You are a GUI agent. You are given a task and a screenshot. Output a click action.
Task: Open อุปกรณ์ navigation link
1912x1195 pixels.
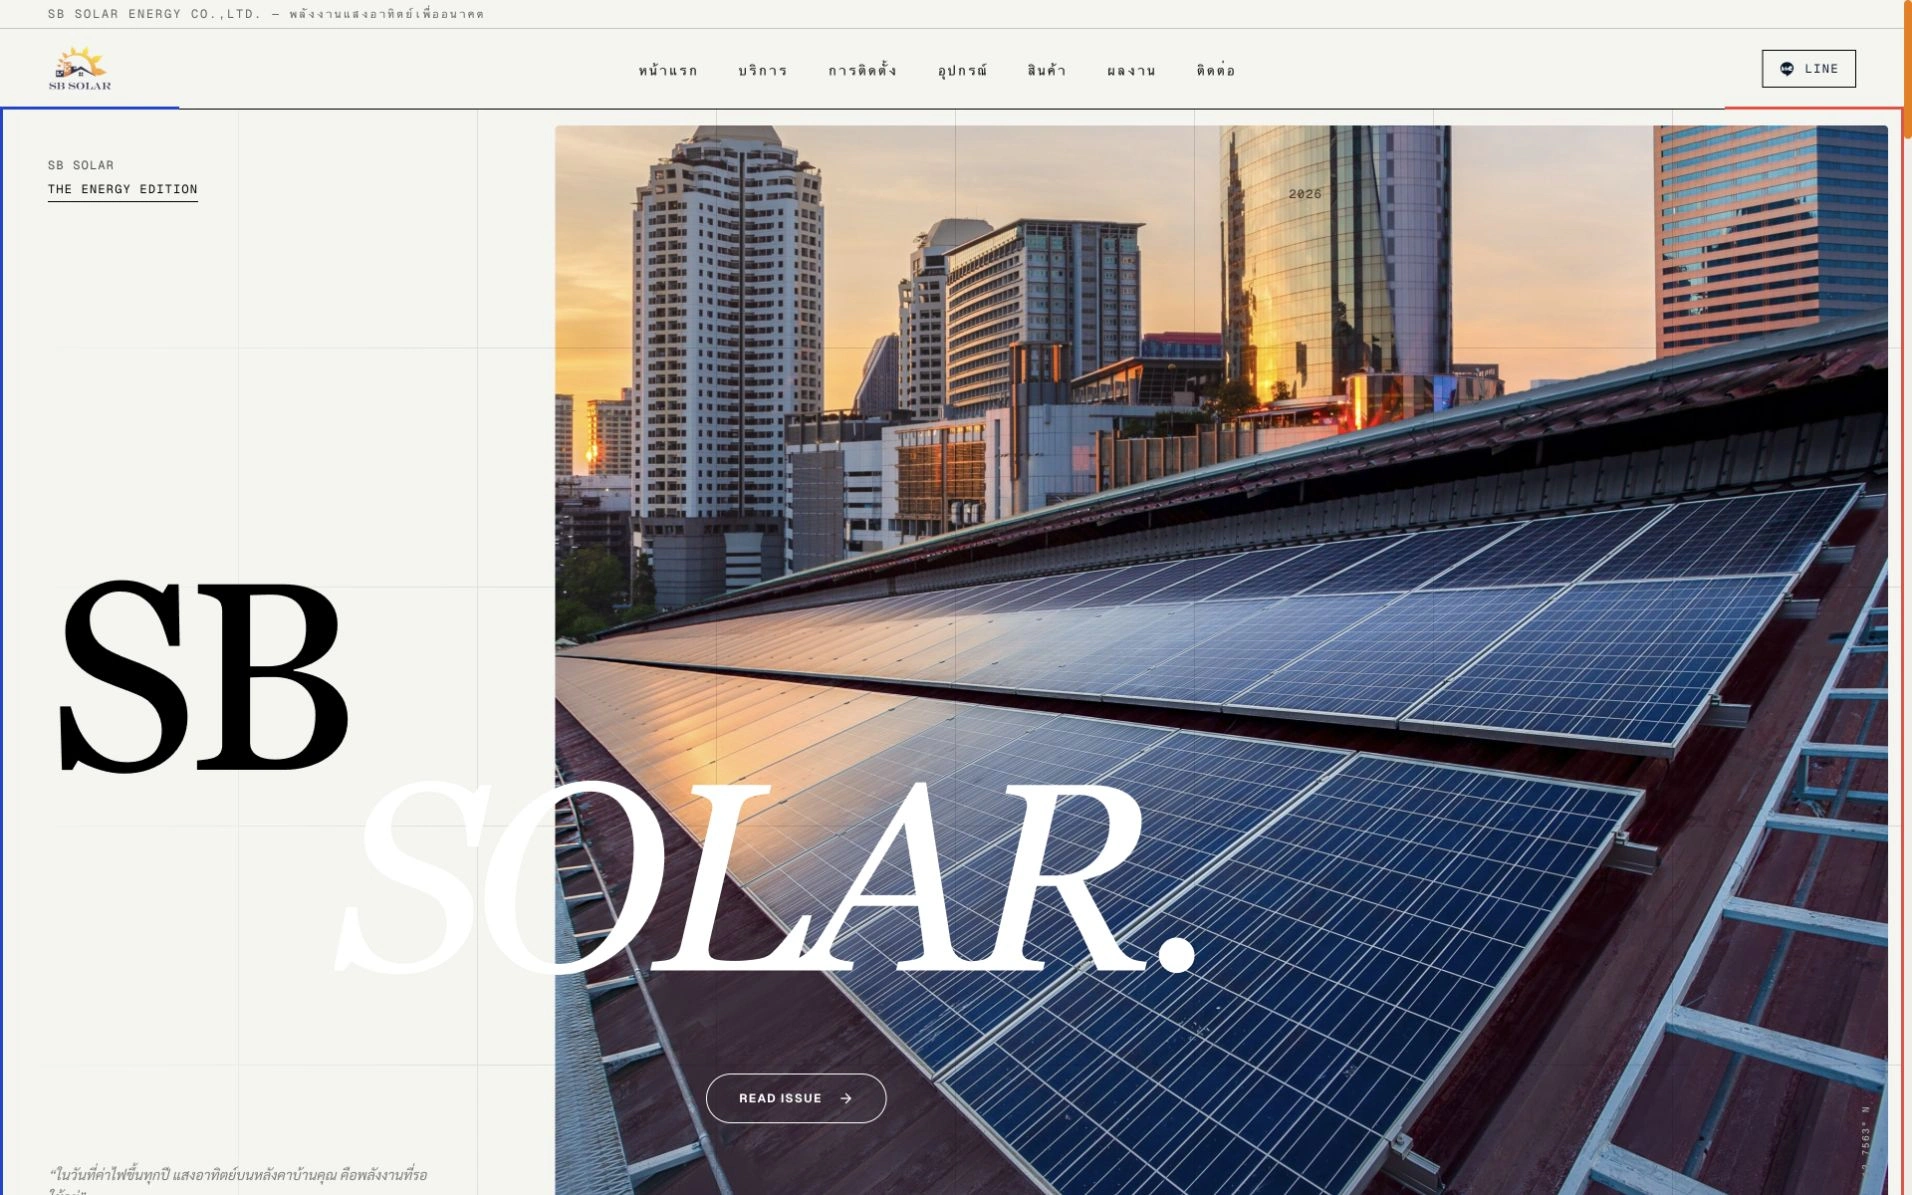click(962, 70)
